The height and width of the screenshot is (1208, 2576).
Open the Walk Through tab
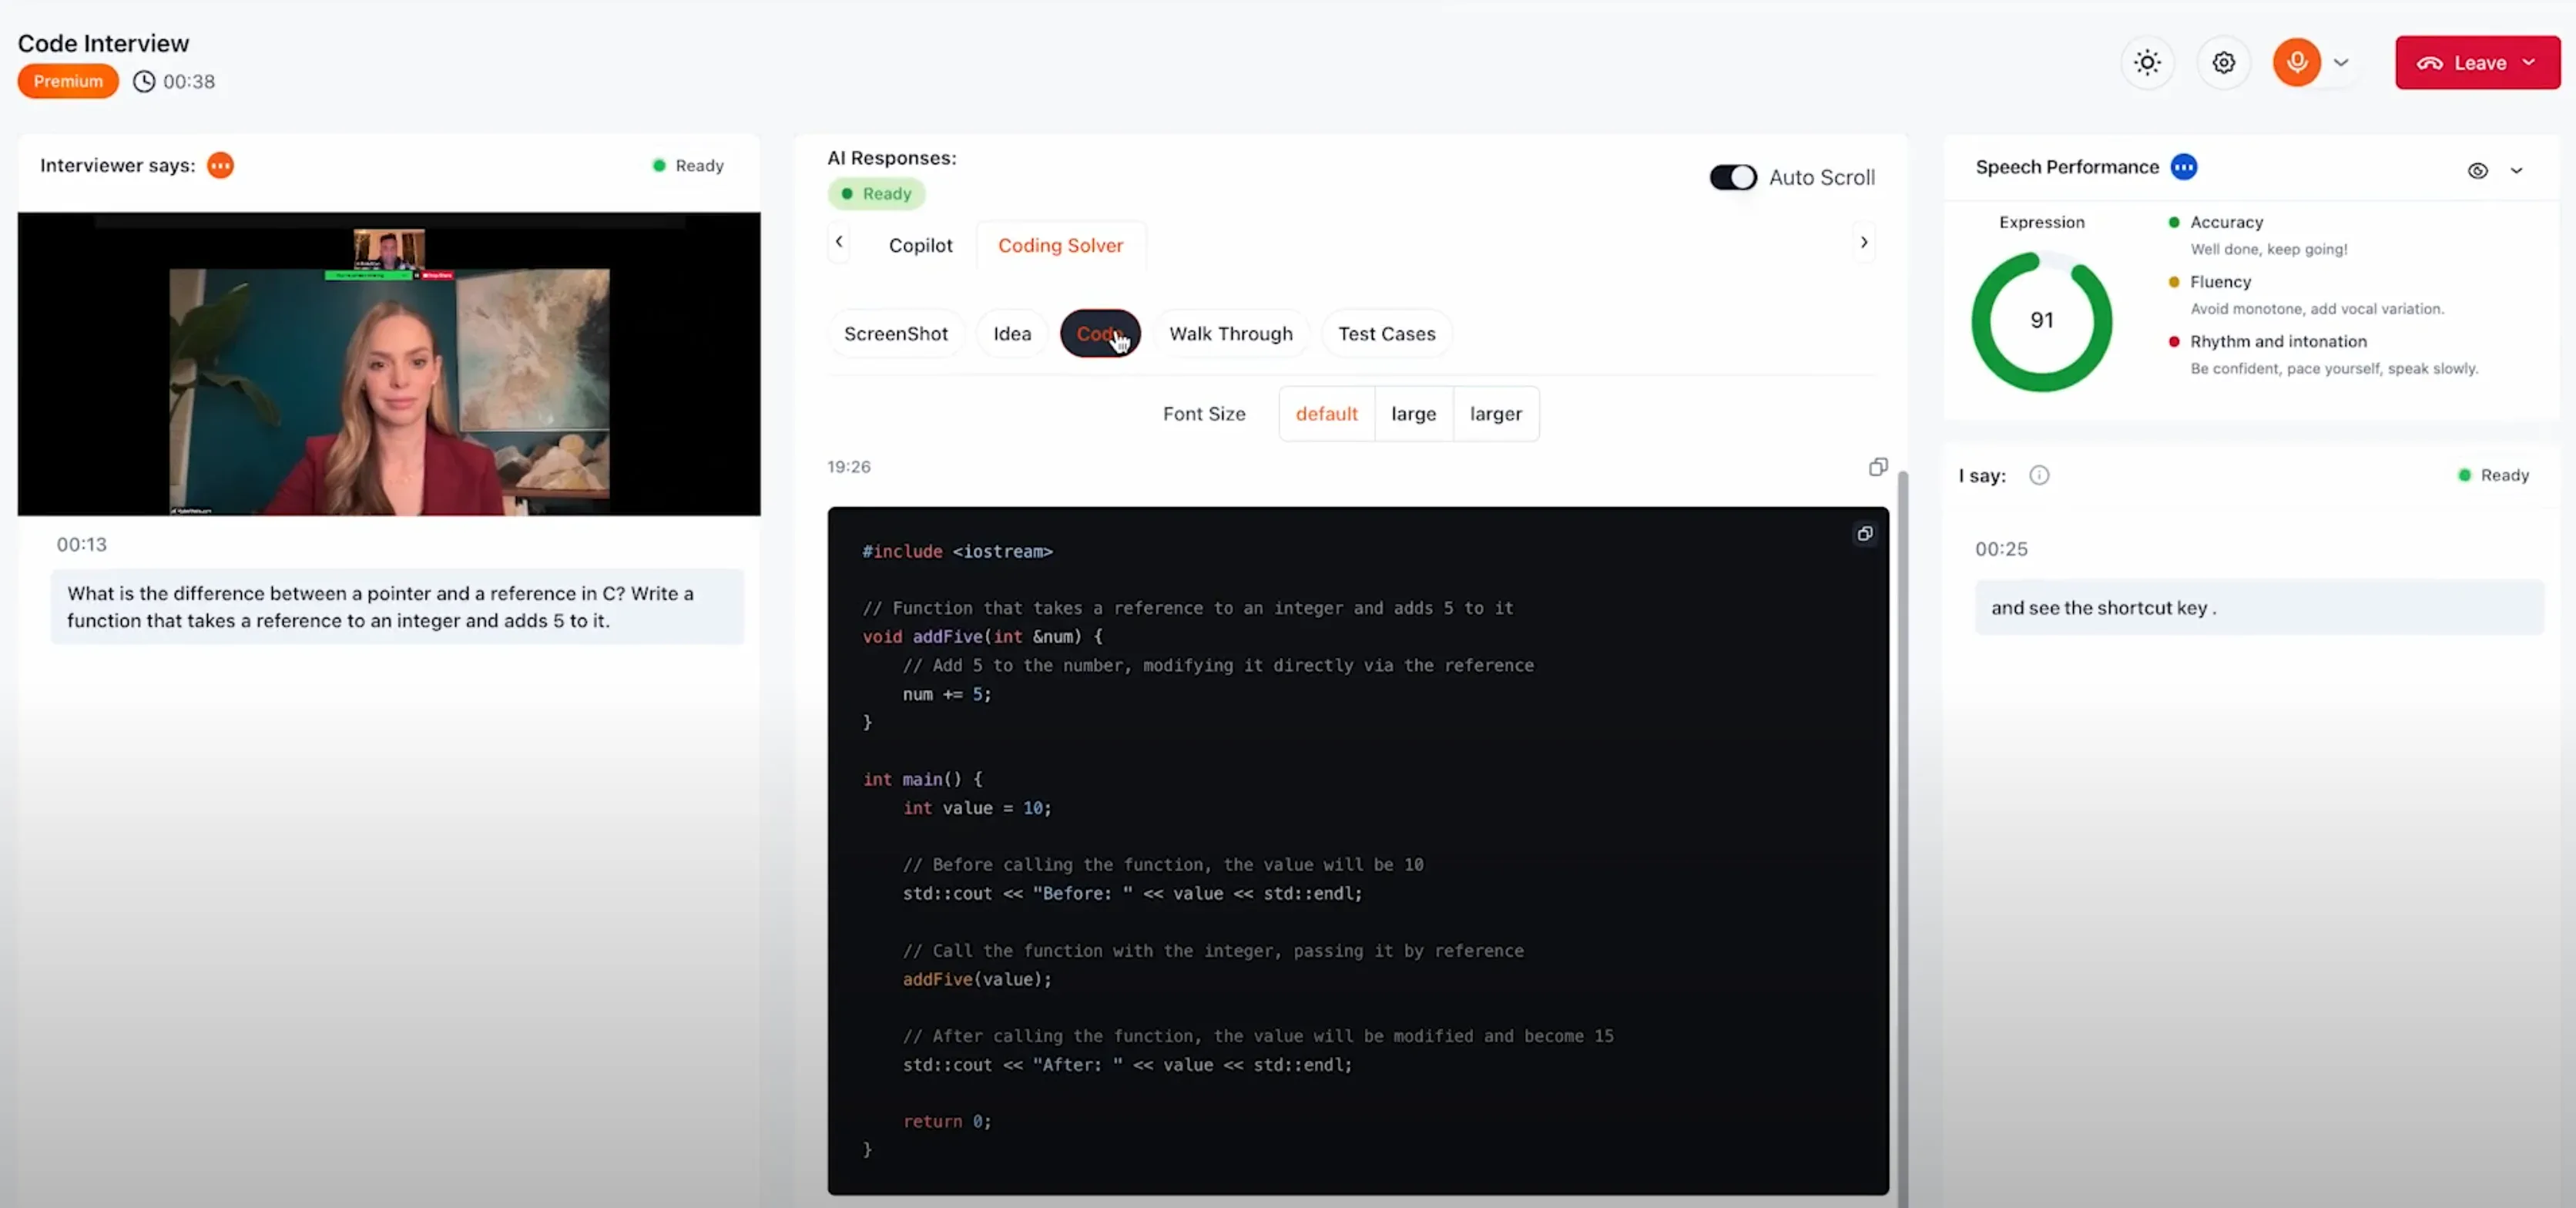click(x=1230, y=334)
